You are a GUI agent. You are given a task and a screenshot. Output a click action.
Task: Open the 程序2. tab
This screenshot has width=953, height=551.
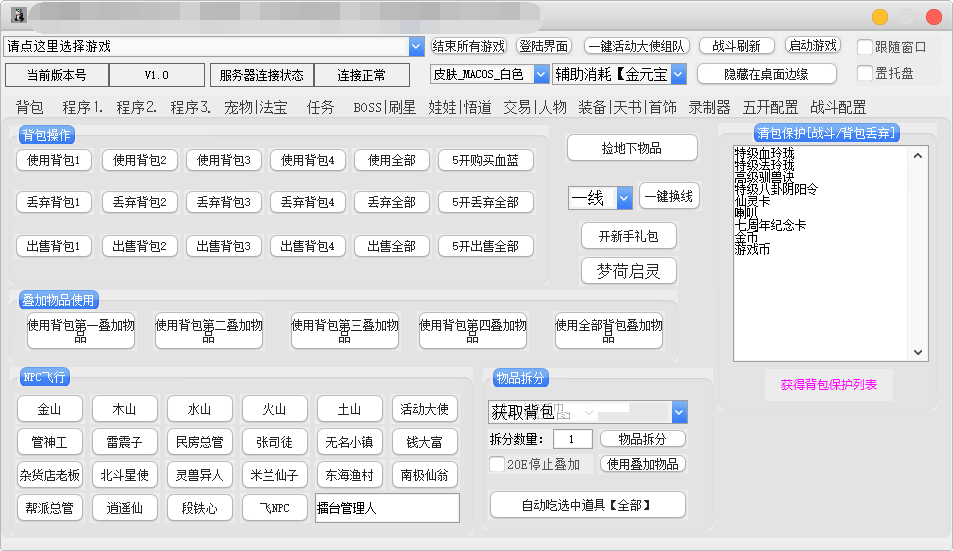pyautogui.click(x=136, y=108)
